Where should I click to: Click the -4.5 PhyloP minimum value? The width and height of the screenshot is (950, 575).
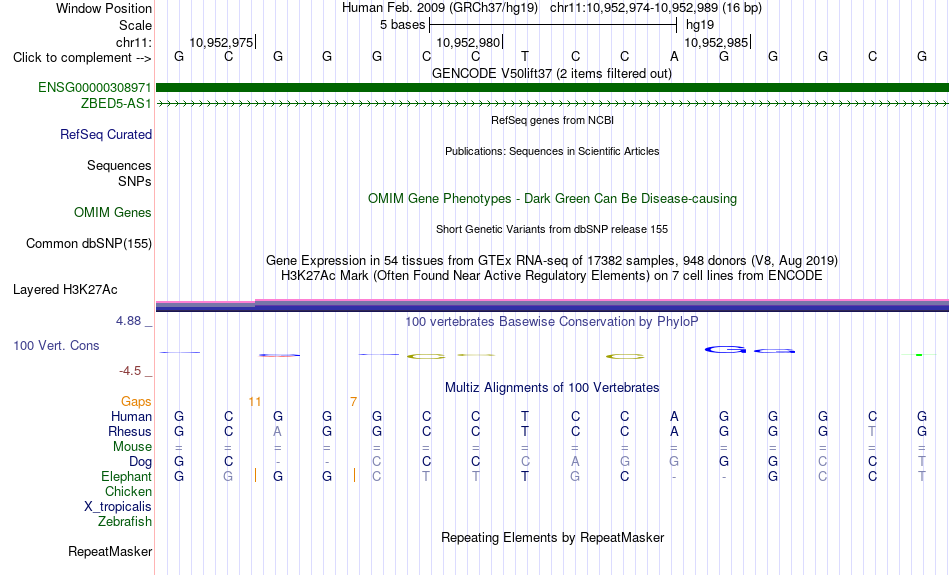[x=130, y=371]
